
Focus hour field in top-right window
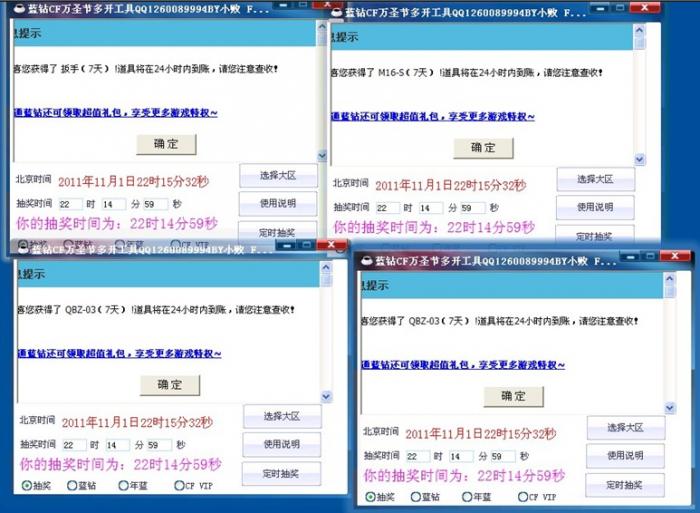(388, 208)
